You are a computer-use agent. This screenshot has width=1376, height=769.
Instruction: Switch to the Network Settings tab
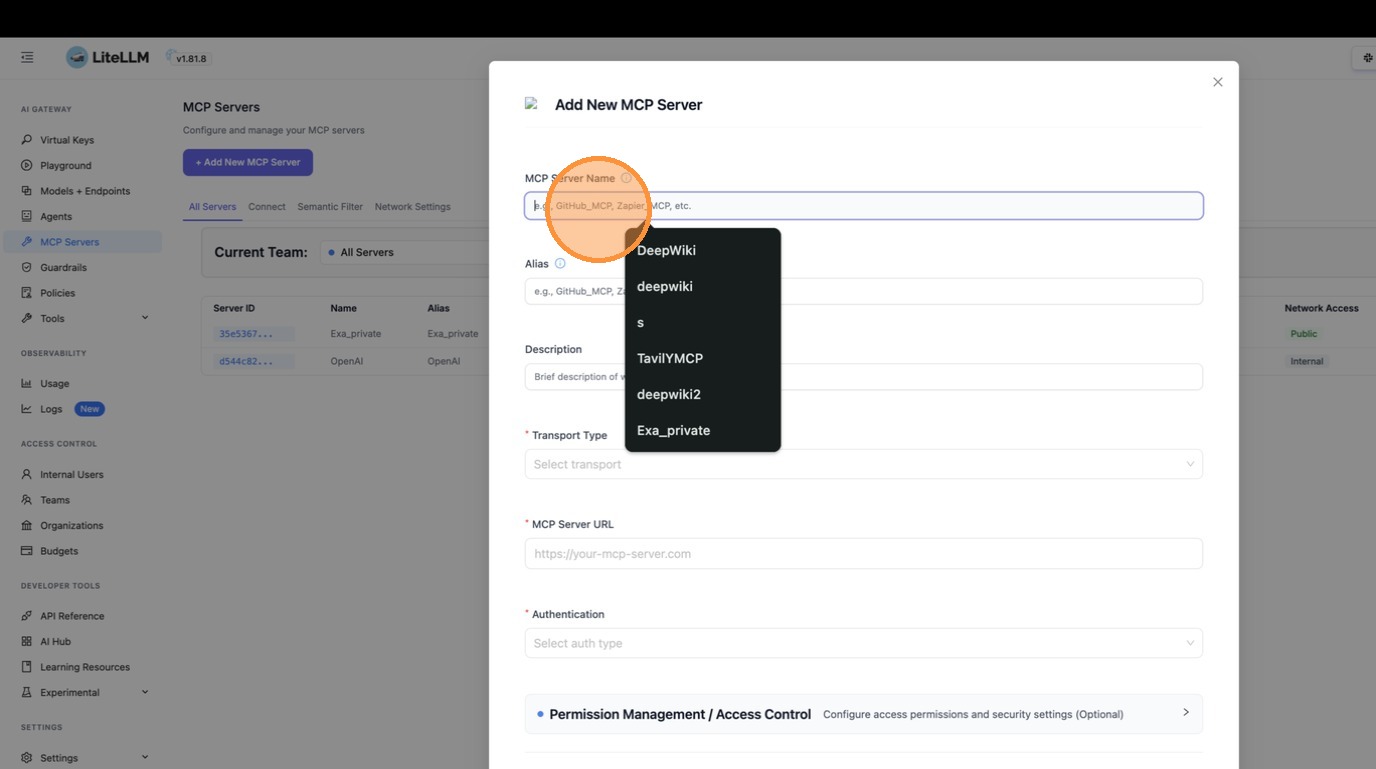[413, 207]
